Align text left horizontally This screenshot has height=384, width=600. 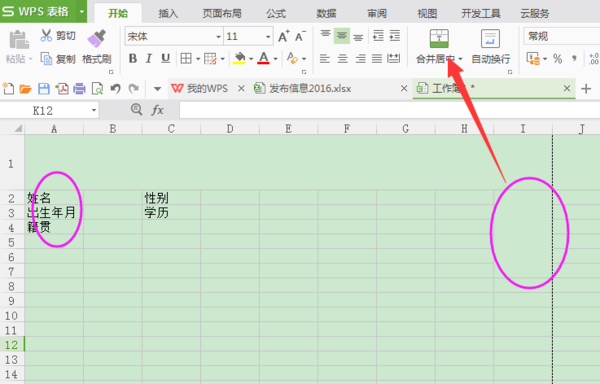tap(325, 59)
